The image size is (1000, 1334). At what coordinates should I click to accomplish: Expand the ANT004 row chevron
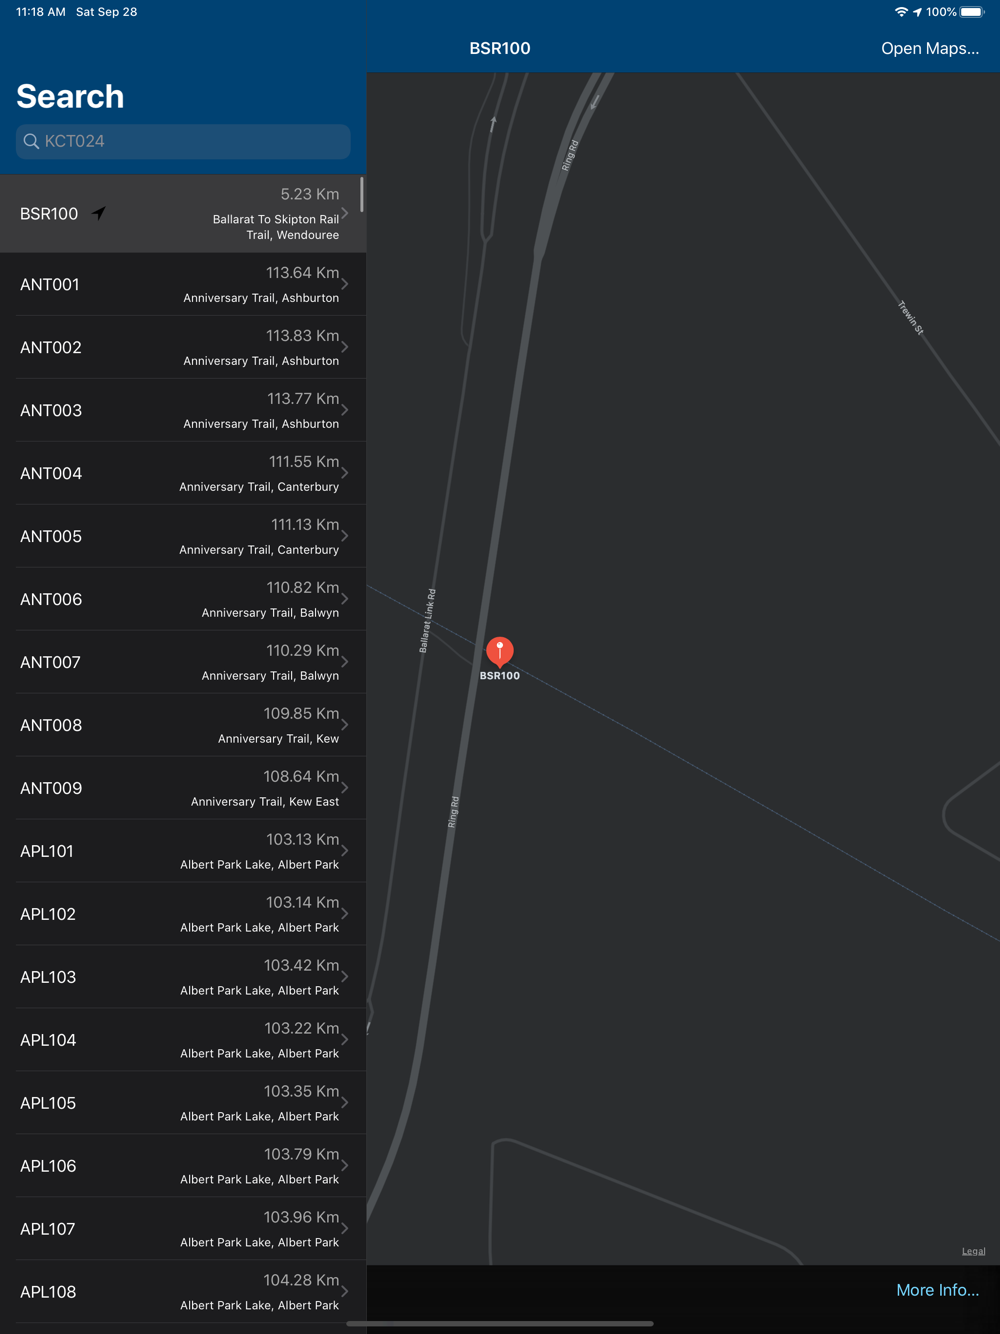[345, 473]
